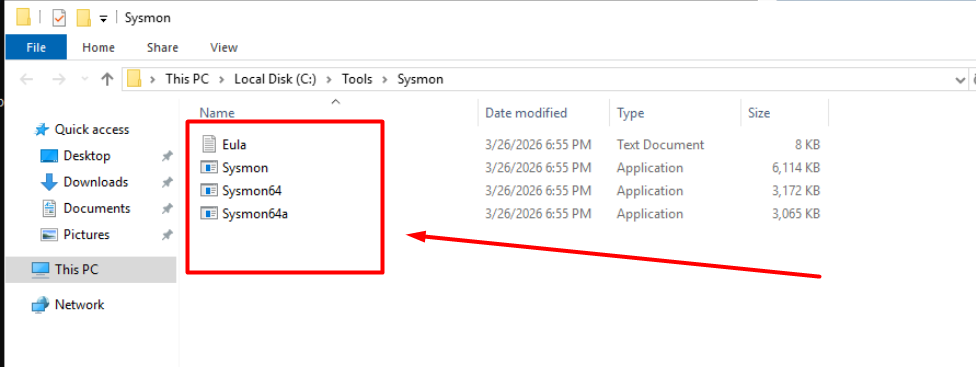Image resolution: width=976 pixels, height=367 pixels.
Task: Click the pin icon beside Downloads
Action: click(167, 182)
